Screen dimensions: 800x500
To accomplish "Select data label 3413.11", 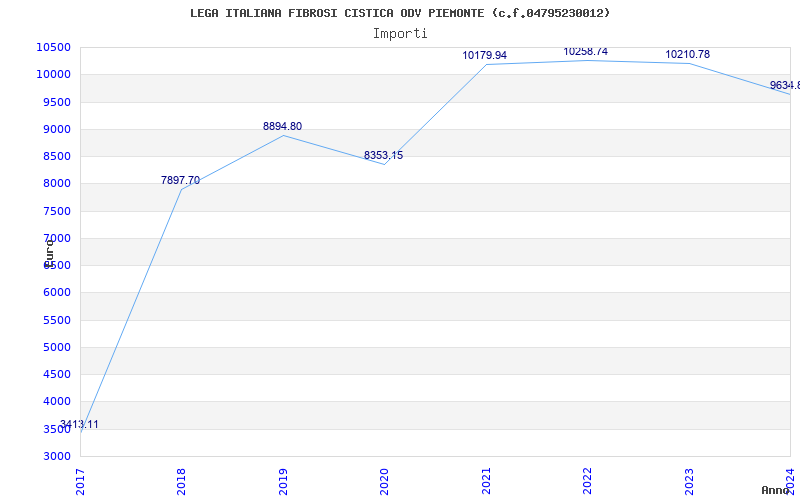I will [x=79, y=424].
